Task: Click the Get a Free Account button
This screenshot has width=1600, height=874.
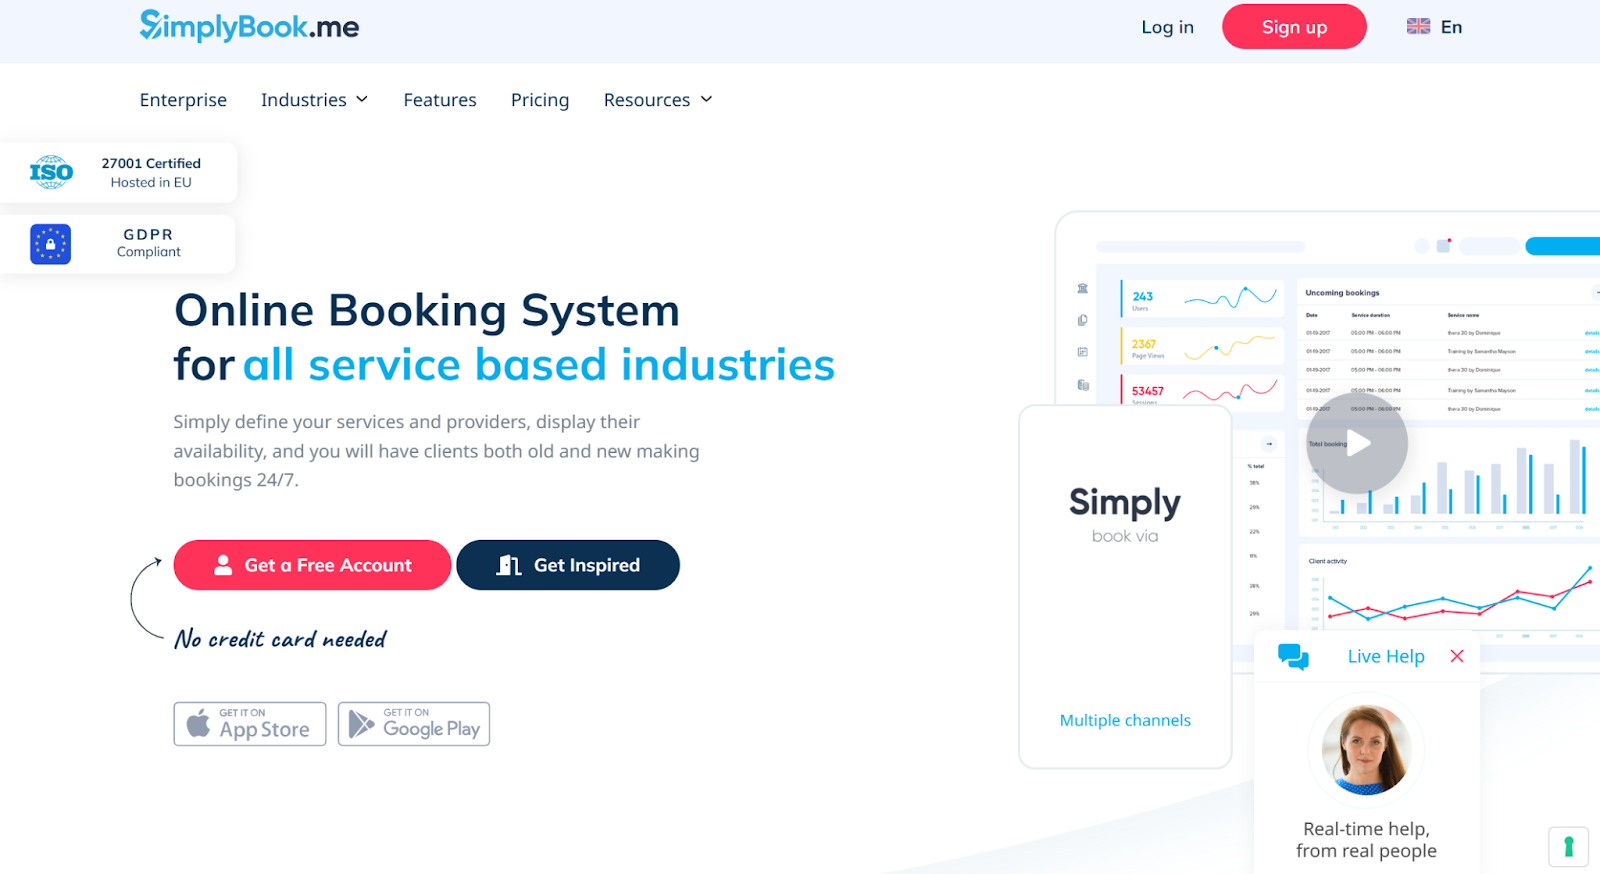Action: click(312, 565)
